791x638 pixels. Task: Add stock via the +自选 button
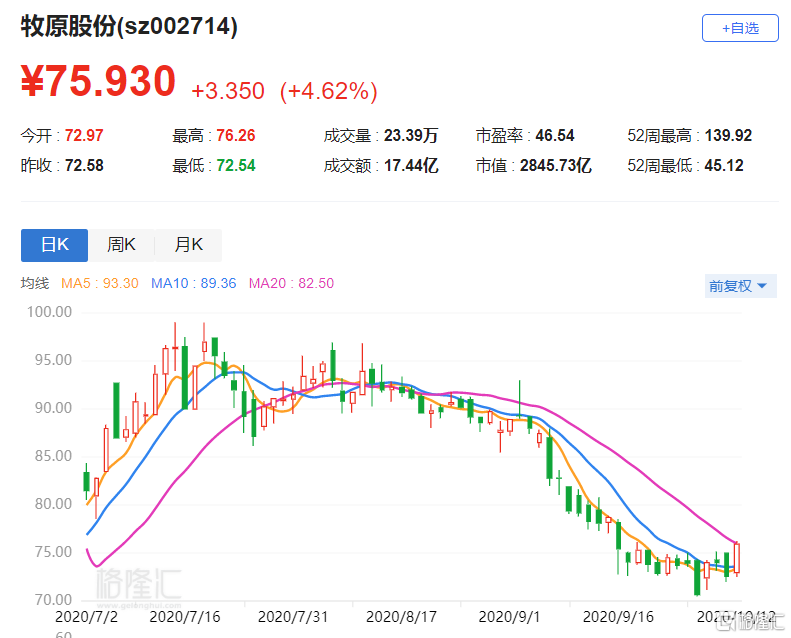[x=740, y=28]
